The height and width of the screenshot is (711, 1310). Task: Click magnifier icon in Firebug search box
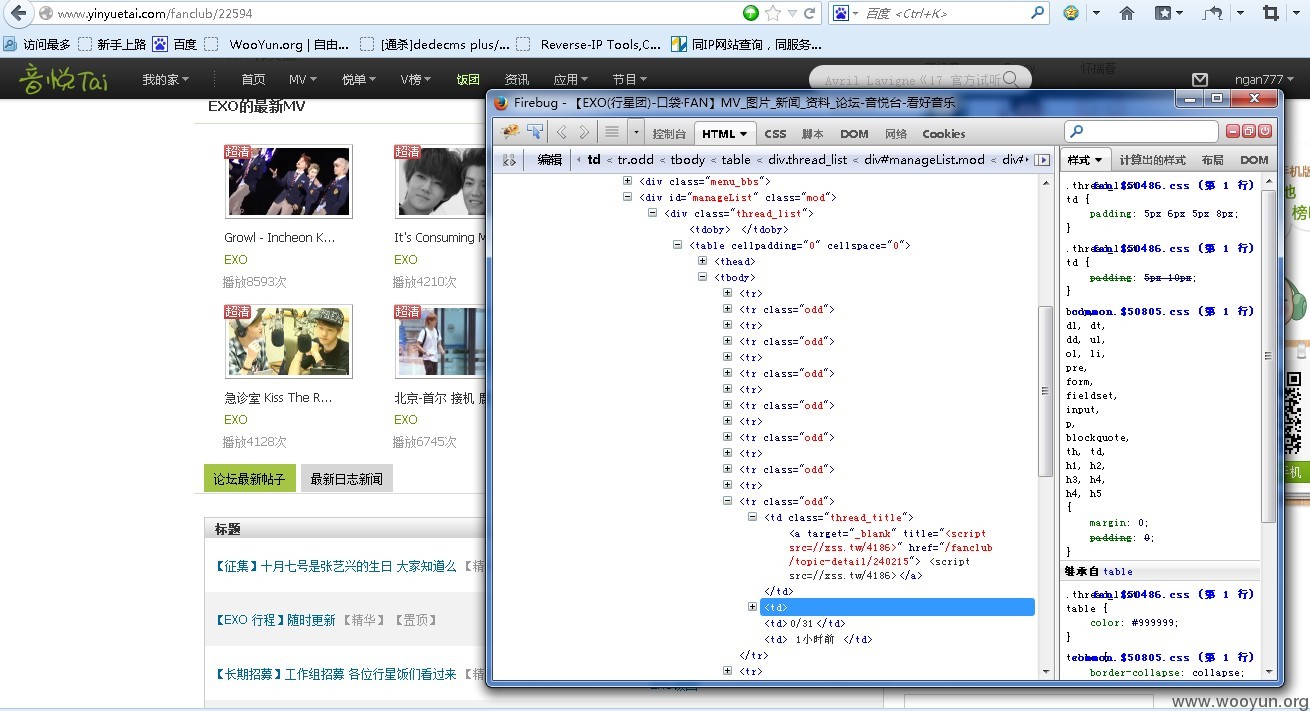[1076, 131]
